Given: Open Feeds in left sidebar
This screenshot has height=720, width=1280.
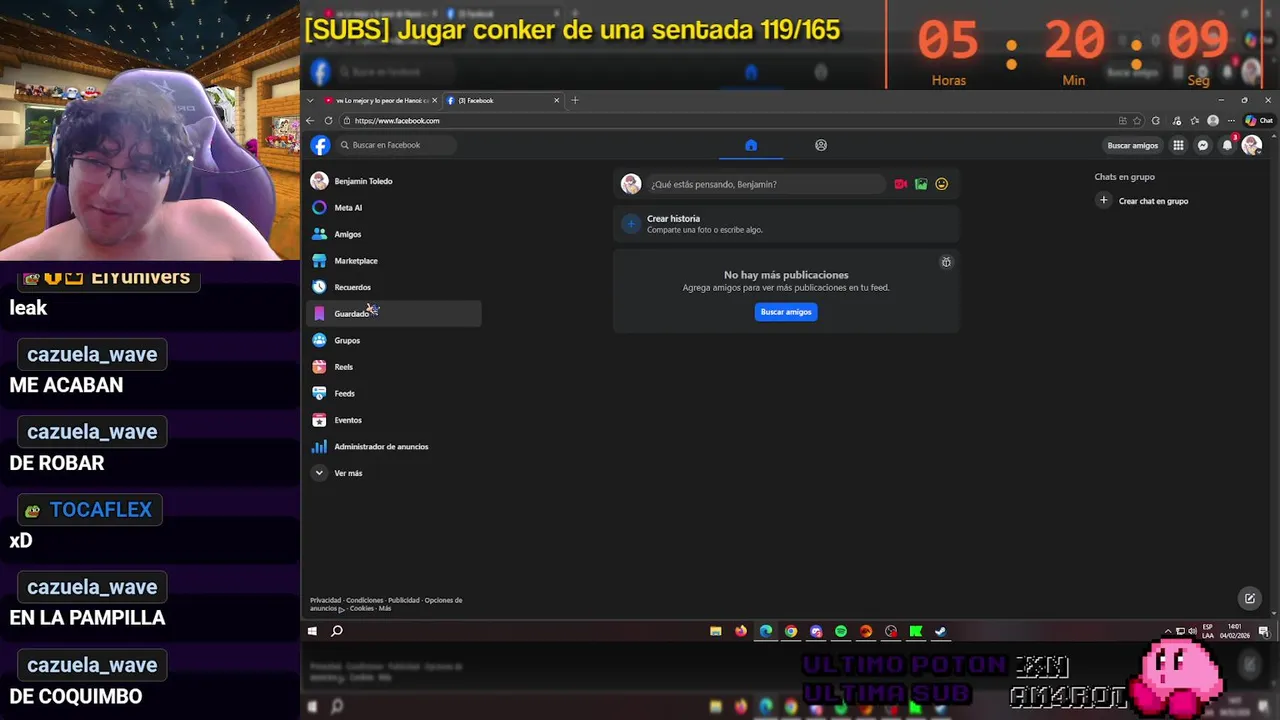Looking at the screenshot, I should click(x=395, y=393).
